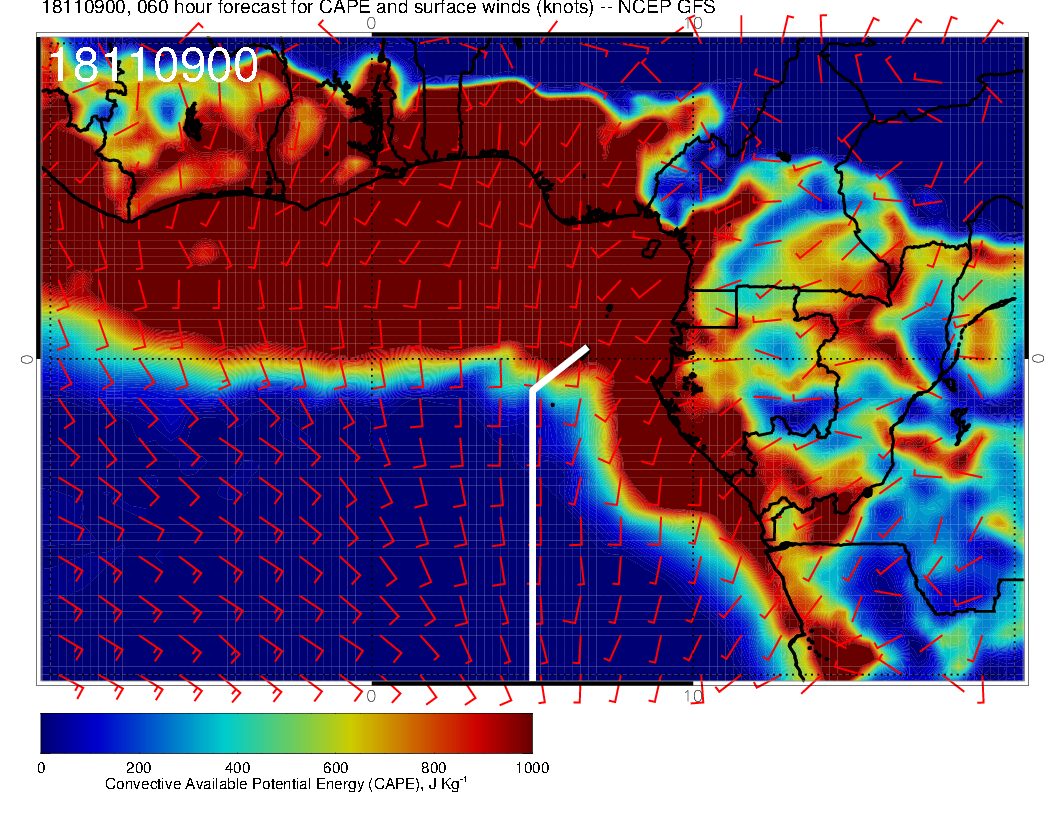Click the white 18110900 timestamp overlay
Image resolution: width=1056 pixels, height=816 pixels.
click(153, 66)
